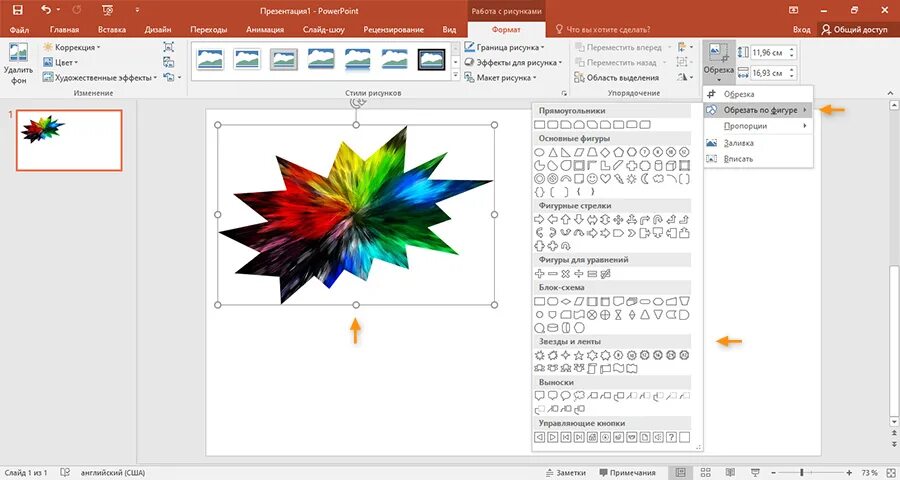This screenshot has width=900, height=480.
Task: Choose the Up Arrow block arrow
Action: (x=565, y=220)
